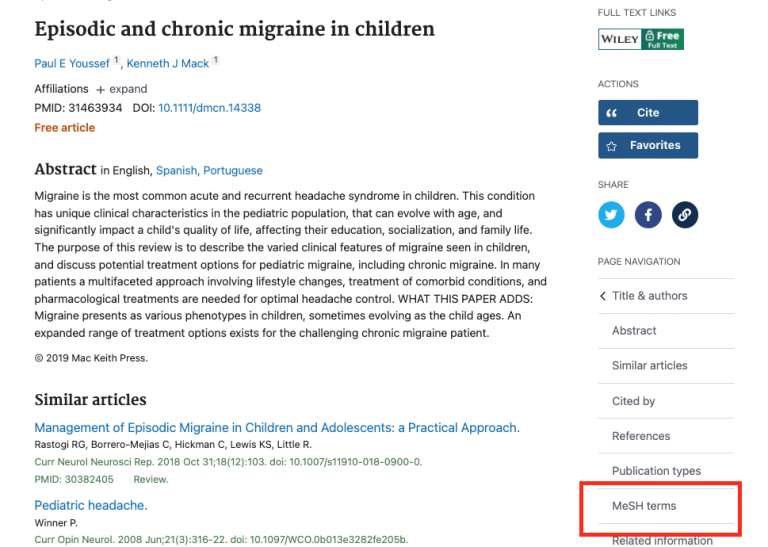Open author Paul E Youssef
Screen dimensions: 768x547
[72, 64]
